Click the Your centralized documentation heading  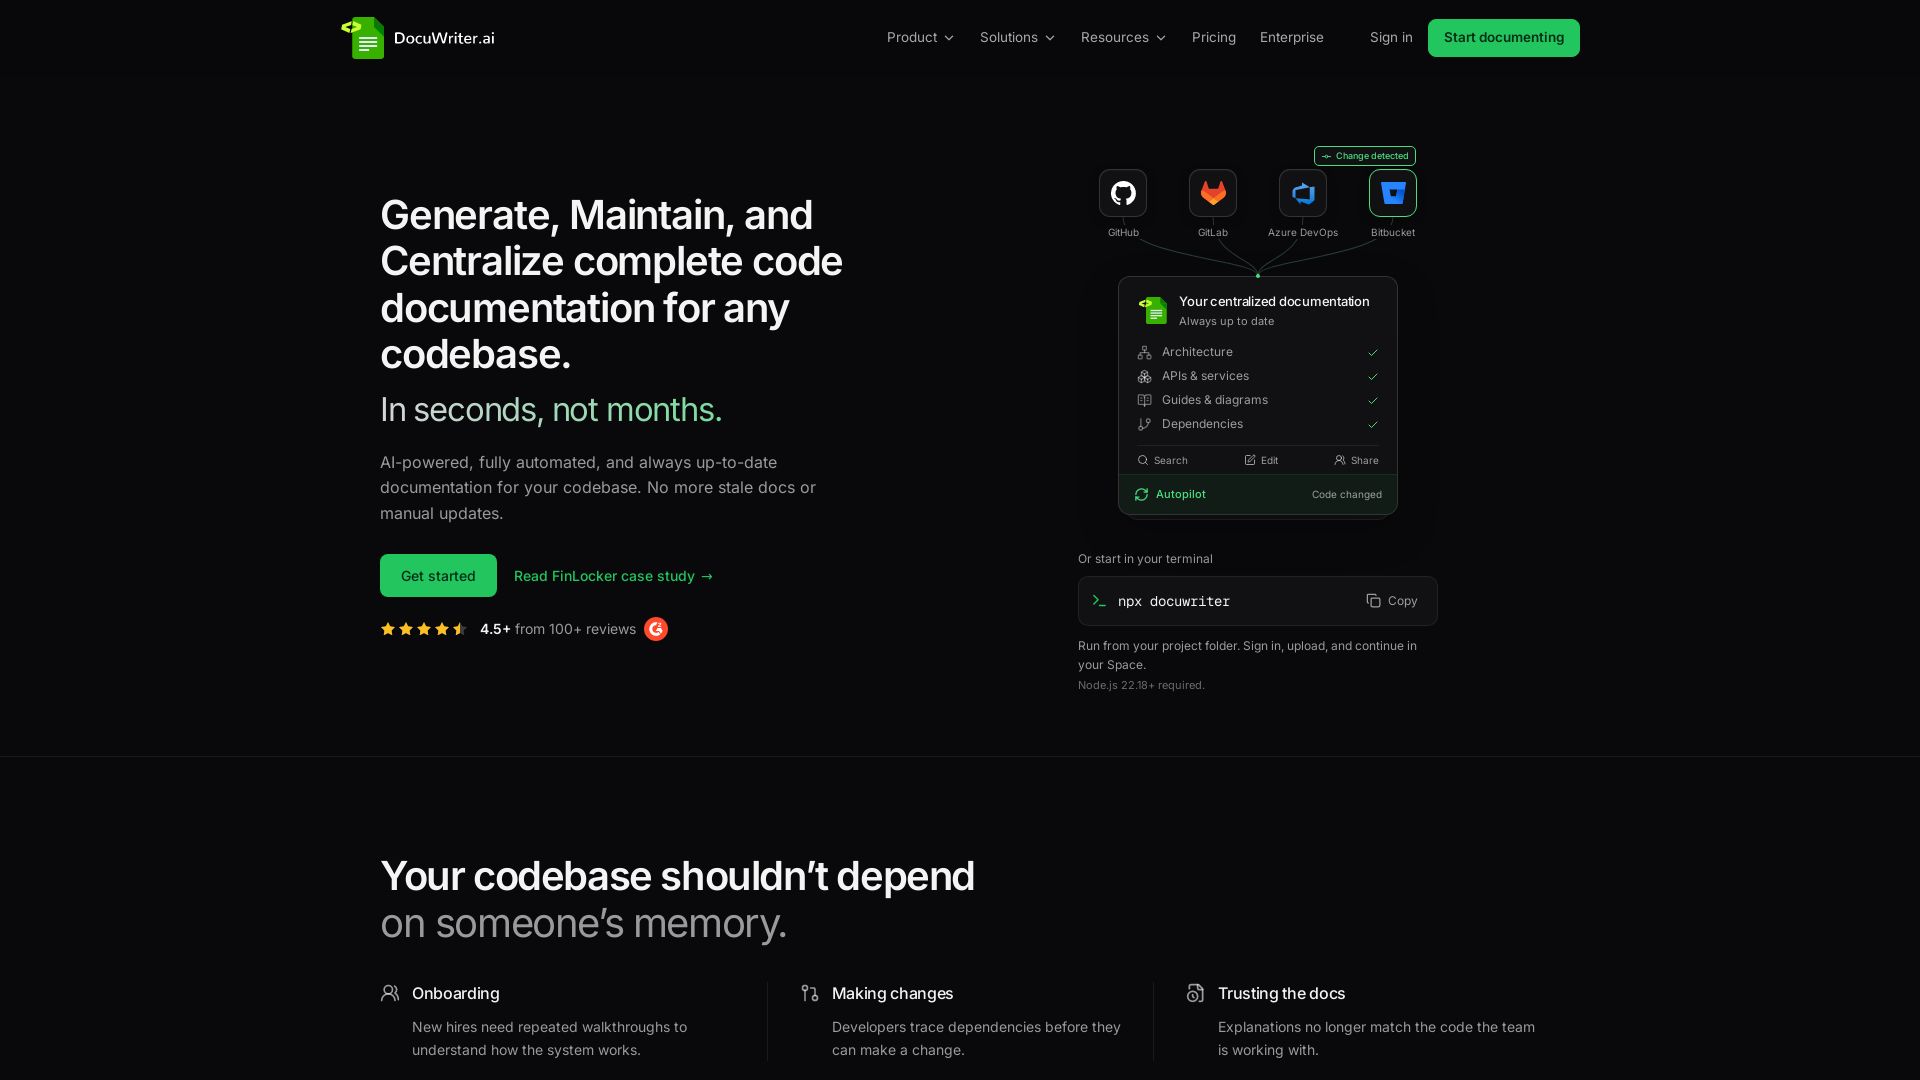[x=1274, y=302]
